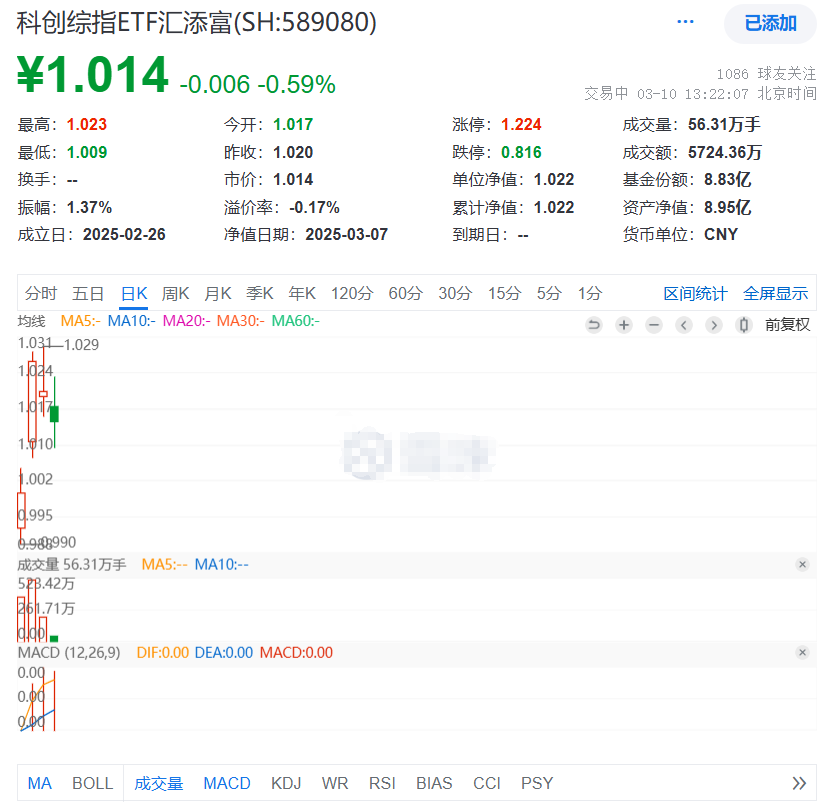Open the 前复权 adjustment dropdown
The width and height of the screenshot is (827, 810).
point(786,325)
